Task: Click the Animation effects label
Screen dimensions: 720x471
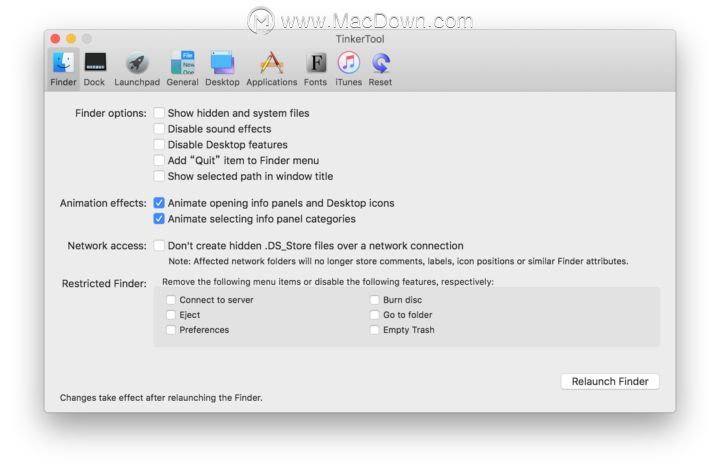Action: pos(103,203)
